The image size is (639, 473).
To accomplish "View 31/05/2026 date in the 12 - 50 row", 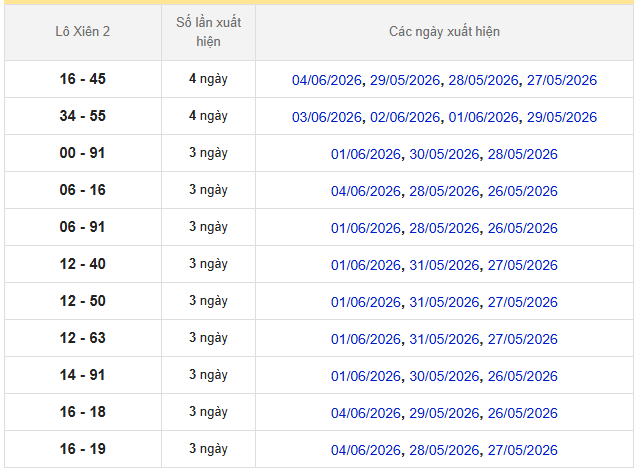I will tap(444, 303).
